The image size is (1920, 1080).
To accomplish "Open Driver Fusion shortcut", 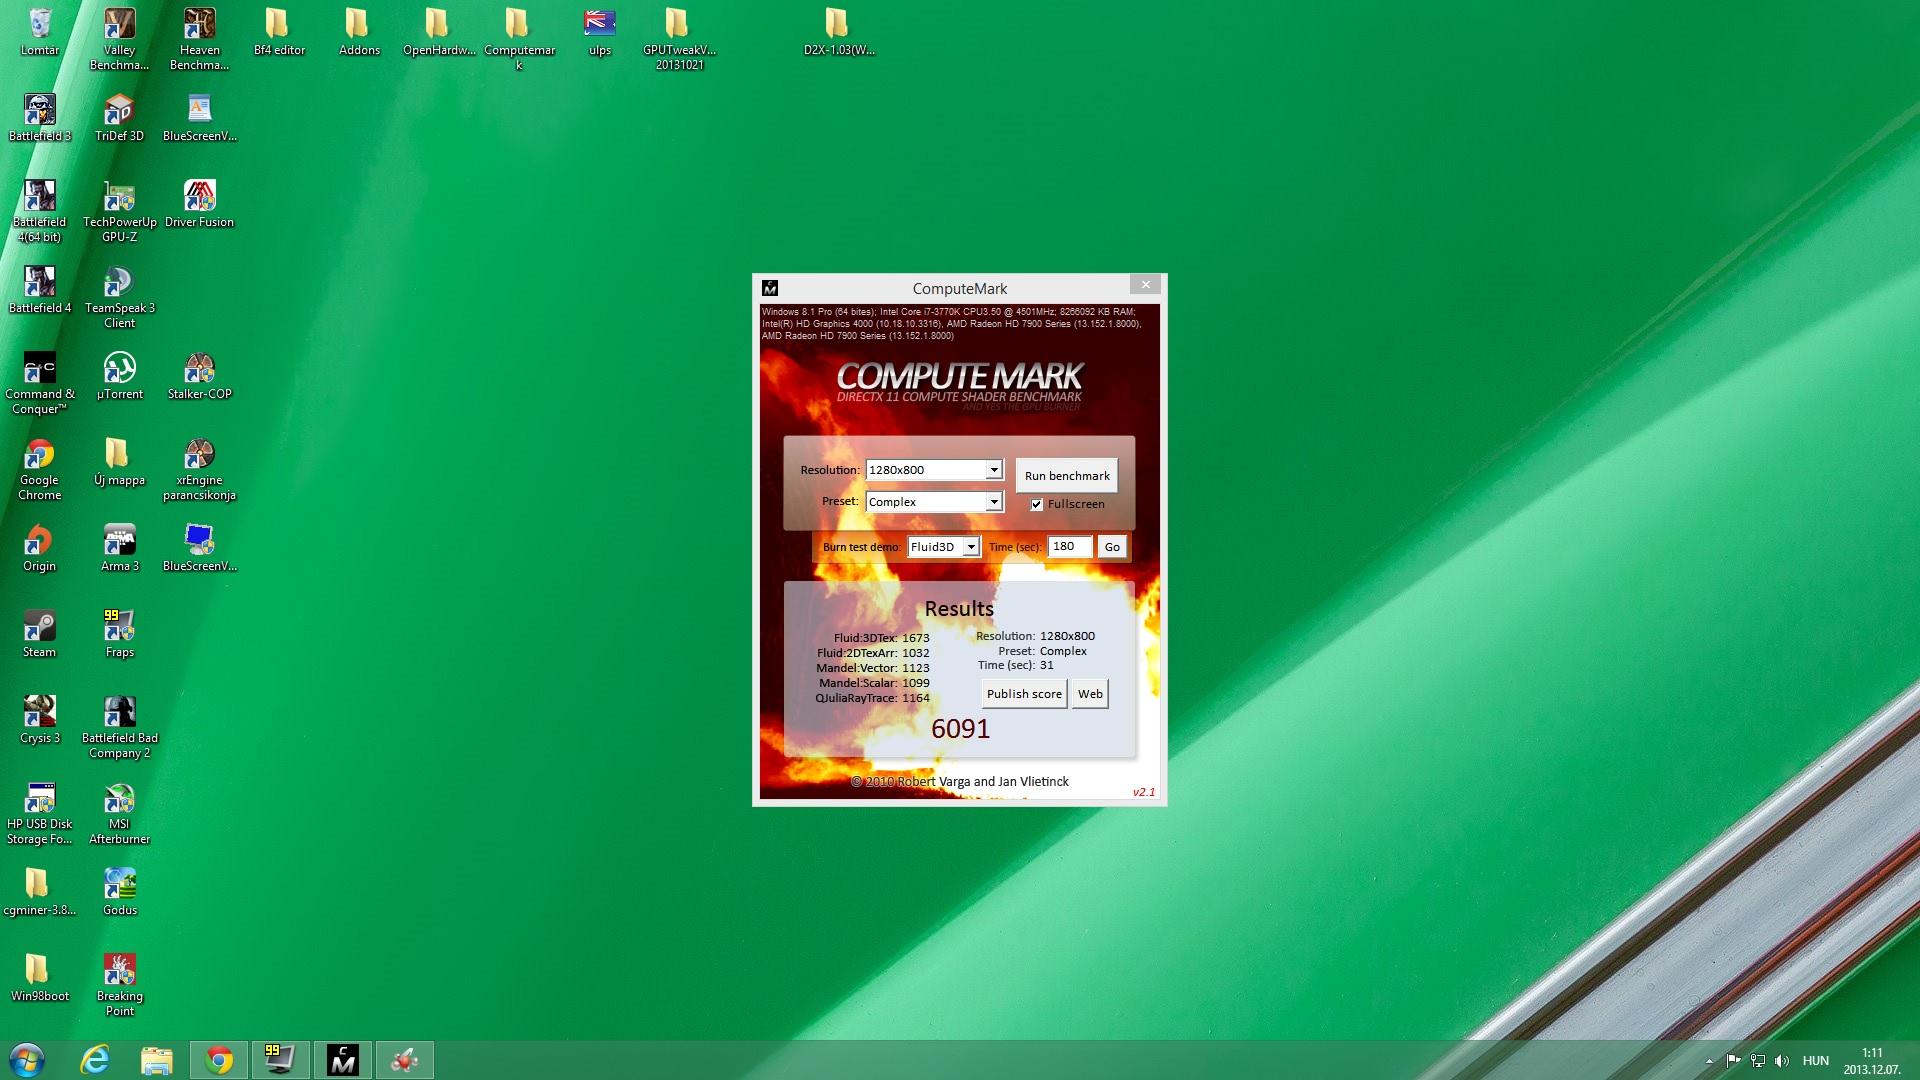I will point(199,204).
